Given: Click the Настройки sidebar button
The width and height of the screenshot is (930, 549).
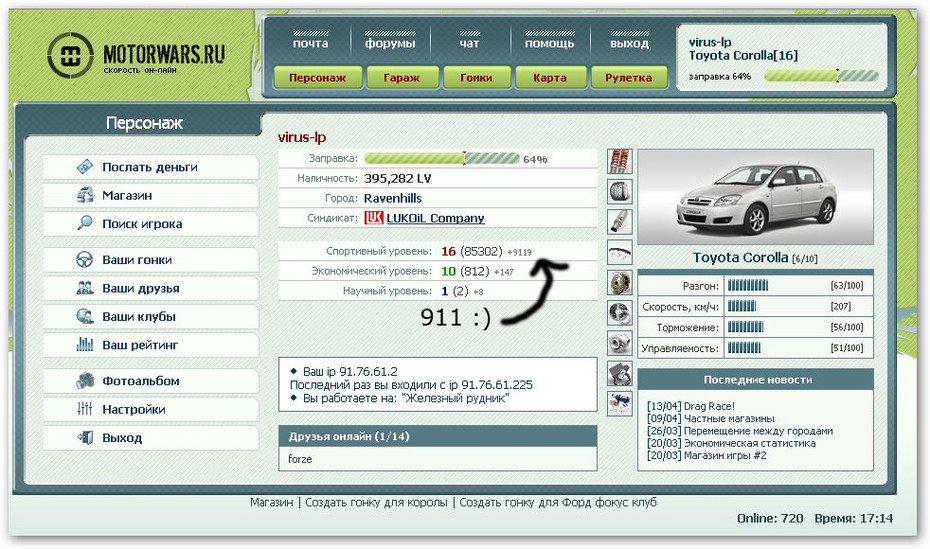Looking at the screenshot, I should click(x=151, y=410).
